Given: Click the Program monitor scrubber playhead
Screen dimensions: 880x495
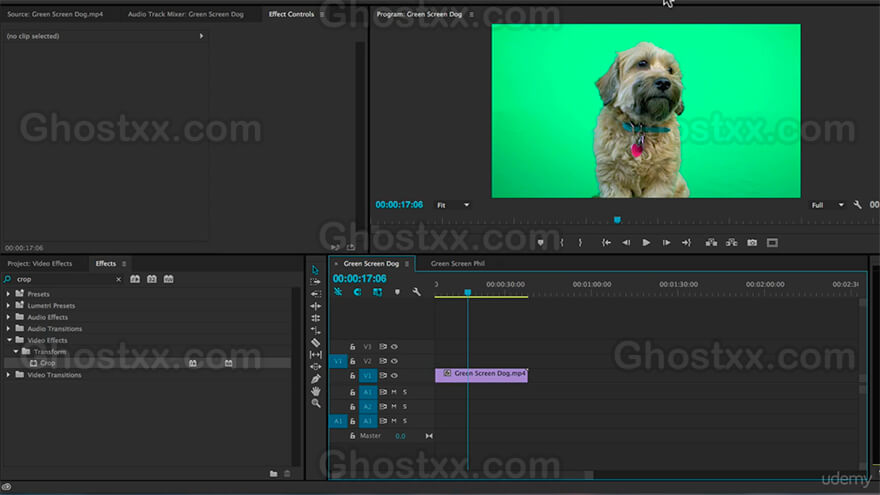Looking at the screenshot, I should coord(617,219).
